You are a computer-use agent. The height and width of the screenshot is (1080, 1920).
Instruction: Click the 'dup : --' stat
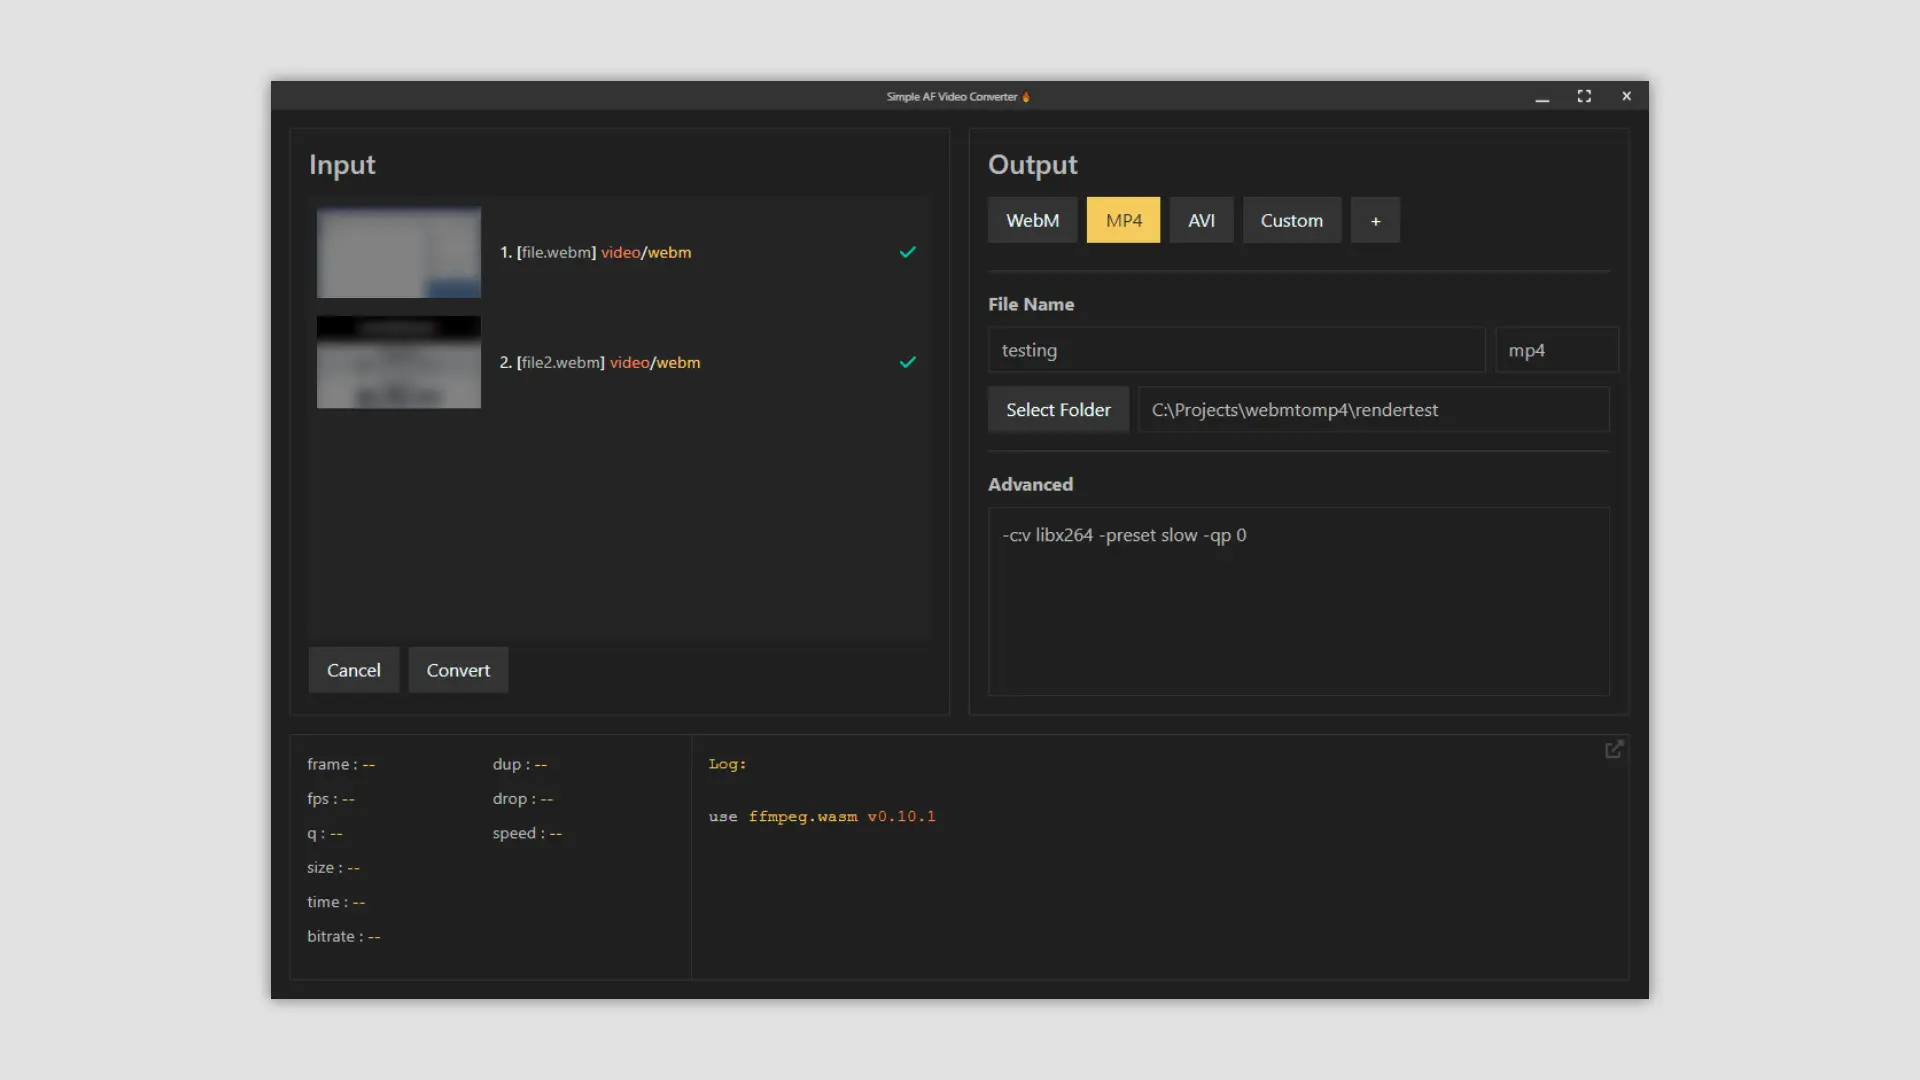tap(520, 764)
